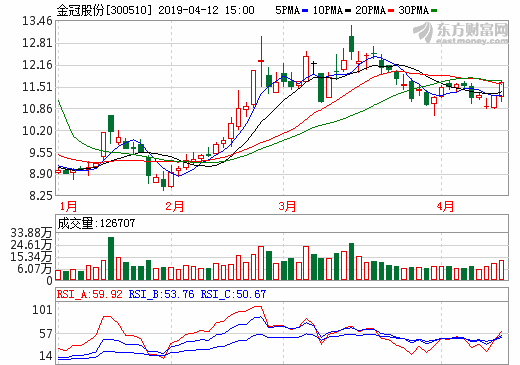
Task: Click the 12.81 price axis label
Action: (37, 43)
